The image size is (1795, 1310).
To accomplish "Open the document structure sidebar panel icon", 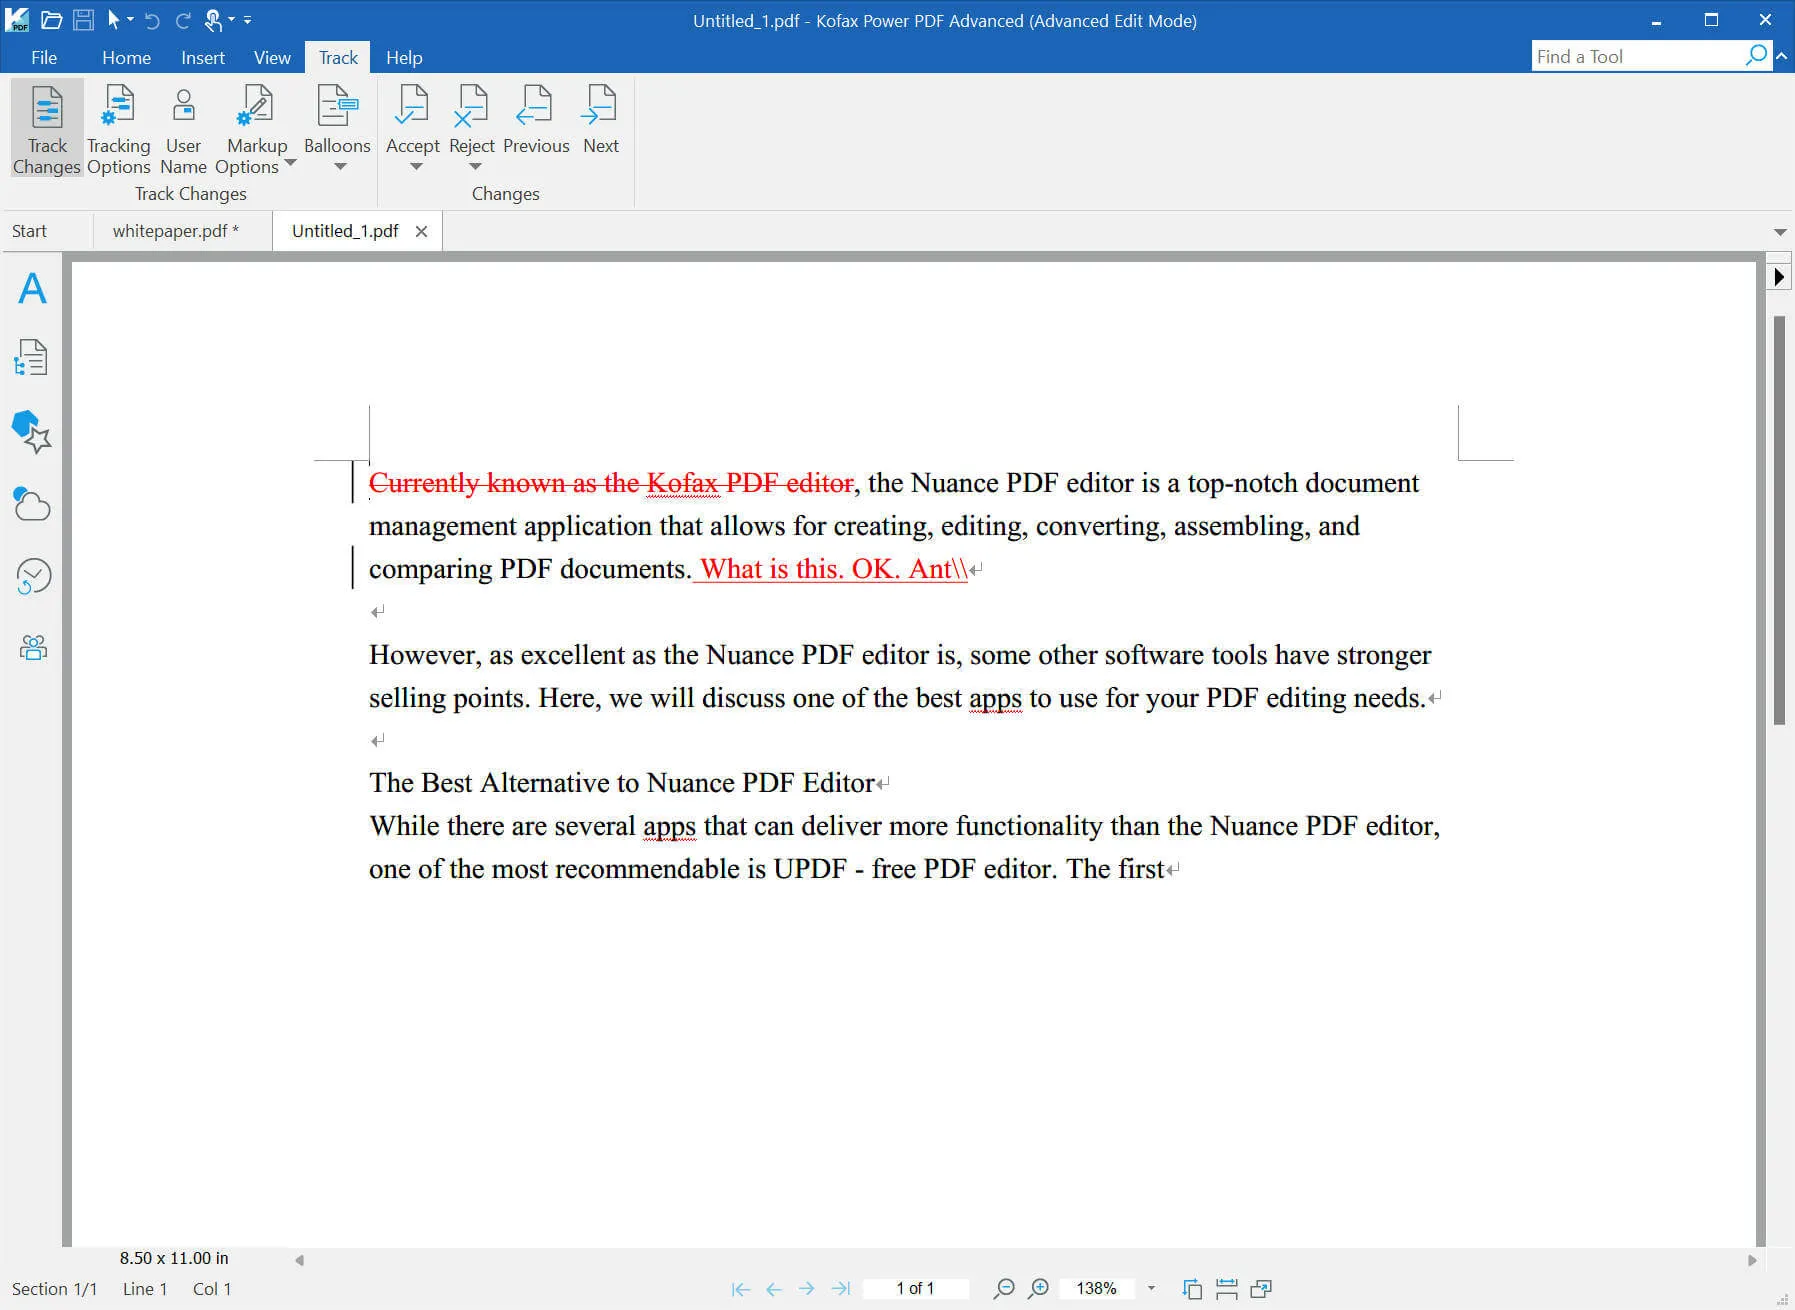I will coord(32,358).
